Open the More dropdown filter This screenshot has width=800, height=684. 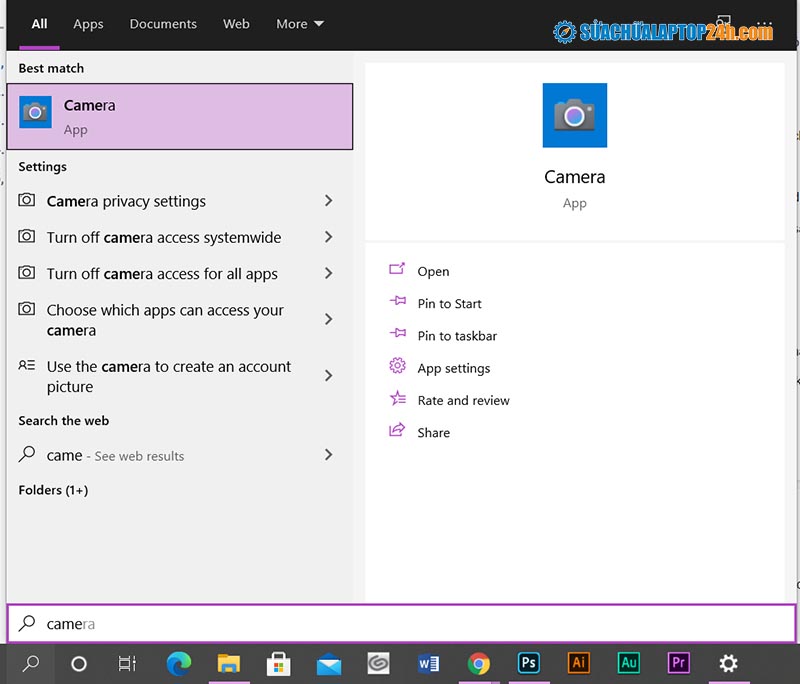point(300,24)
